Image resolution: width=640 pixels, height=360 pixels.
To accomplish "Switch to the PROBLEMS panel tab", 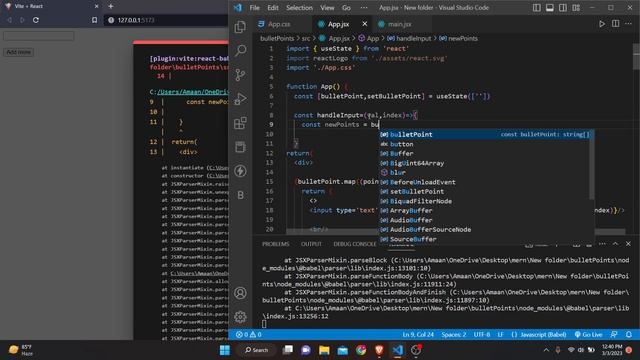I will 276,244.
